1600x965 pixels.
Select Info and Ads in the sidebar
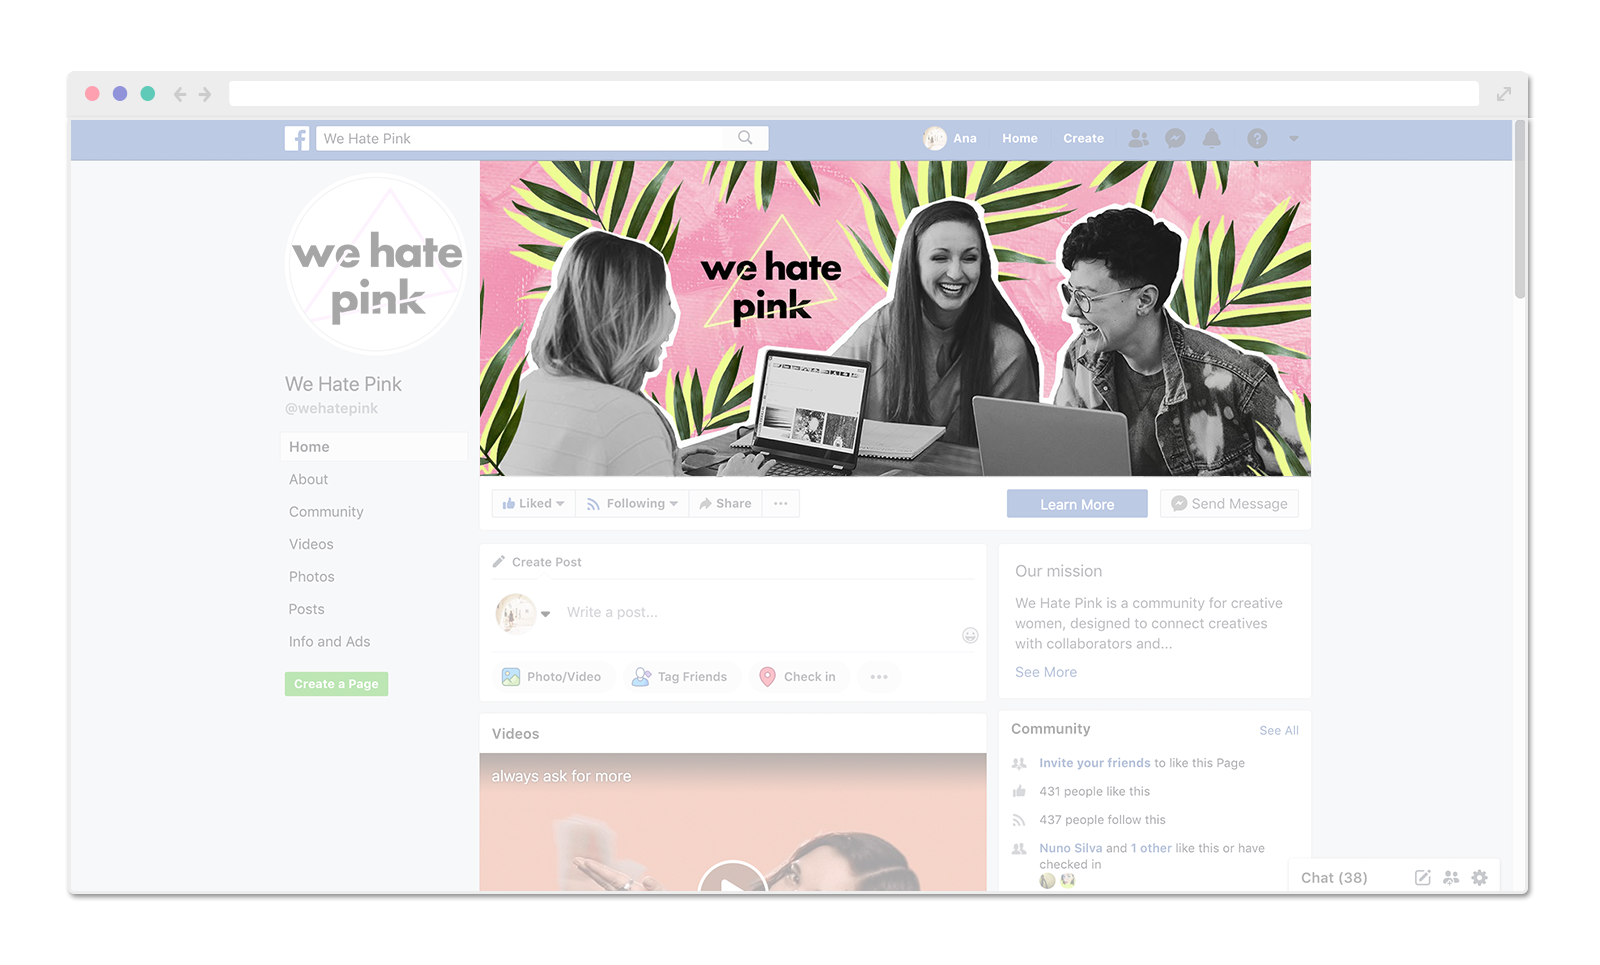click(329, 642)
